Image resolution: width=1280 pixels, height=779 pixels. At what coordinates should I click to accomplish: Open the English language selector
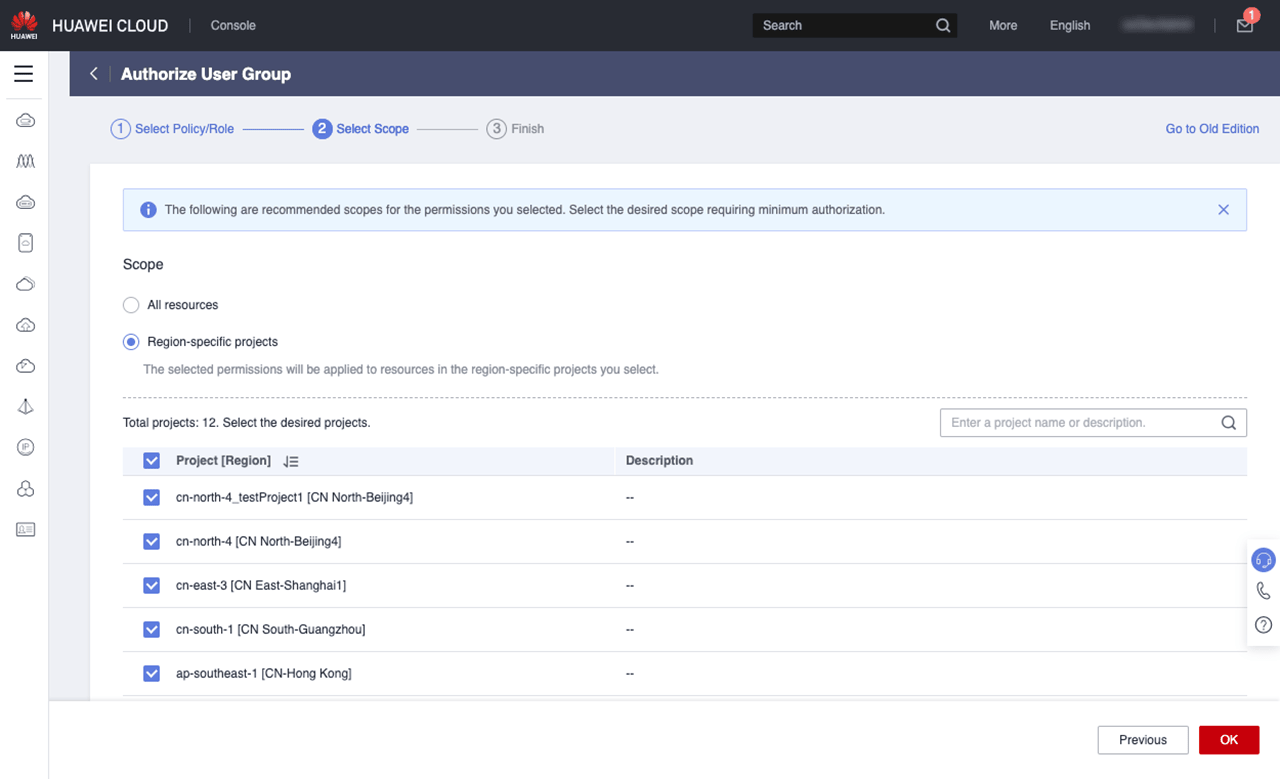[1069, 26]
